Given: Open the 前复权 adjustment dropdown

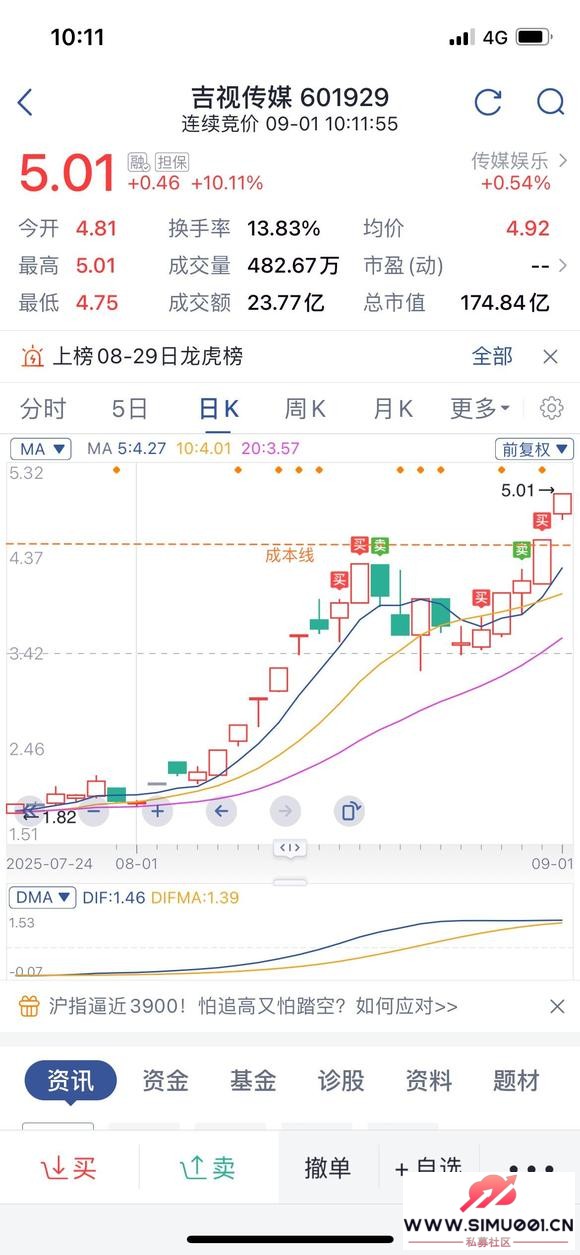Looking at the screenshot, I should click(x=535, y=449).
